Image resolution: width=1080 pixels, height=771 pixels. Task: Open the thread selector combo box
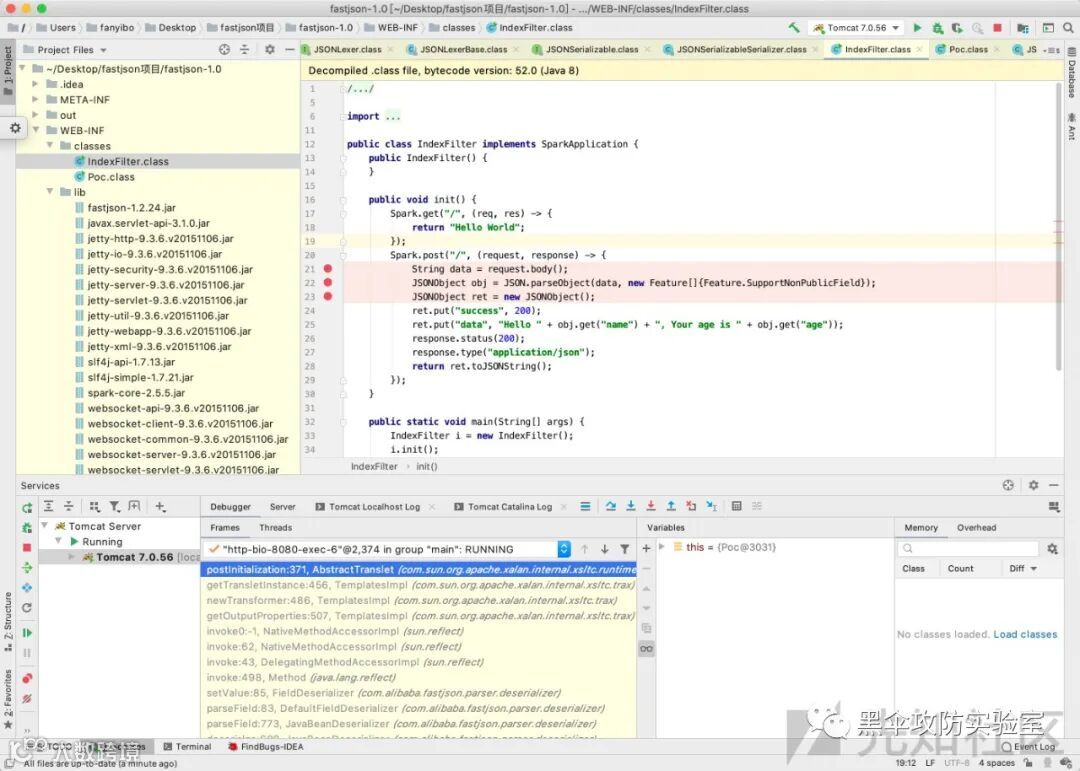pos(387,549)
